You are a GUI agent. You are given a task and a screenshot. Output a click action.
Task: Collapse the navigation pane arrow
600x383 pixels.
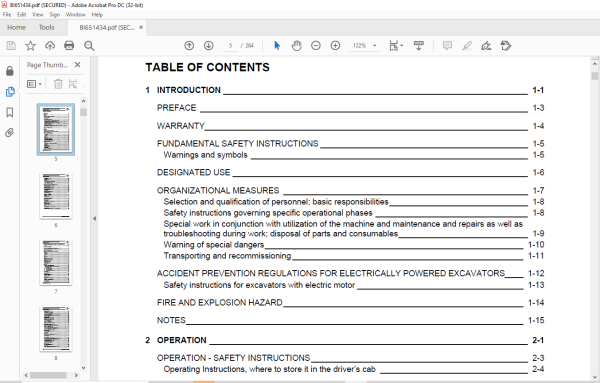[94, 218]
